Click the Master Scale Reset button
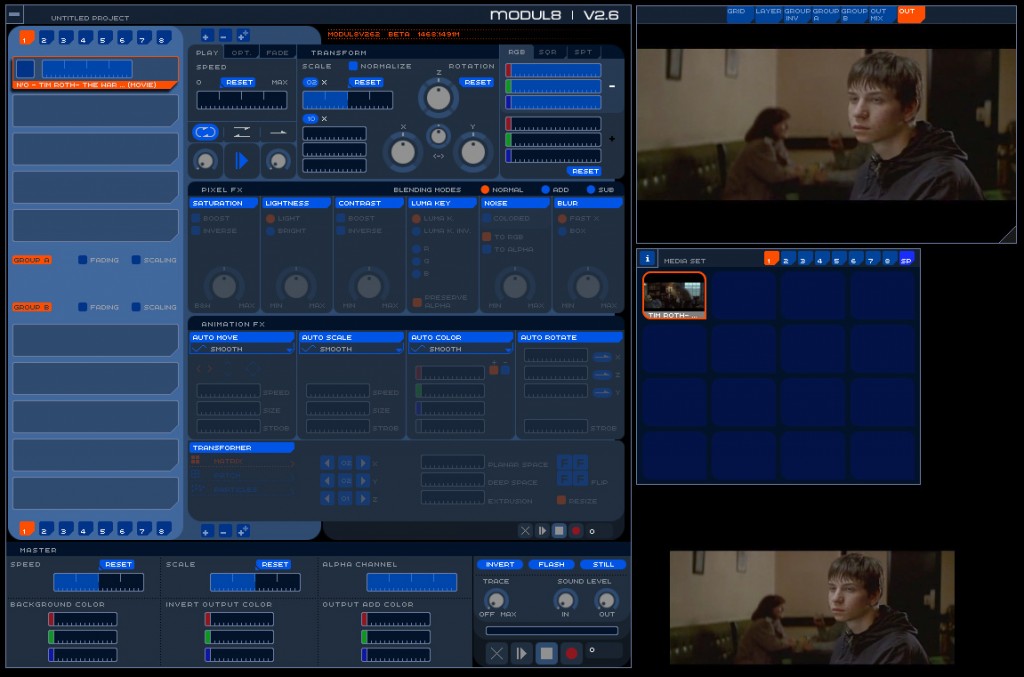This screenshot has height=677, width=1024. point(274,564)
